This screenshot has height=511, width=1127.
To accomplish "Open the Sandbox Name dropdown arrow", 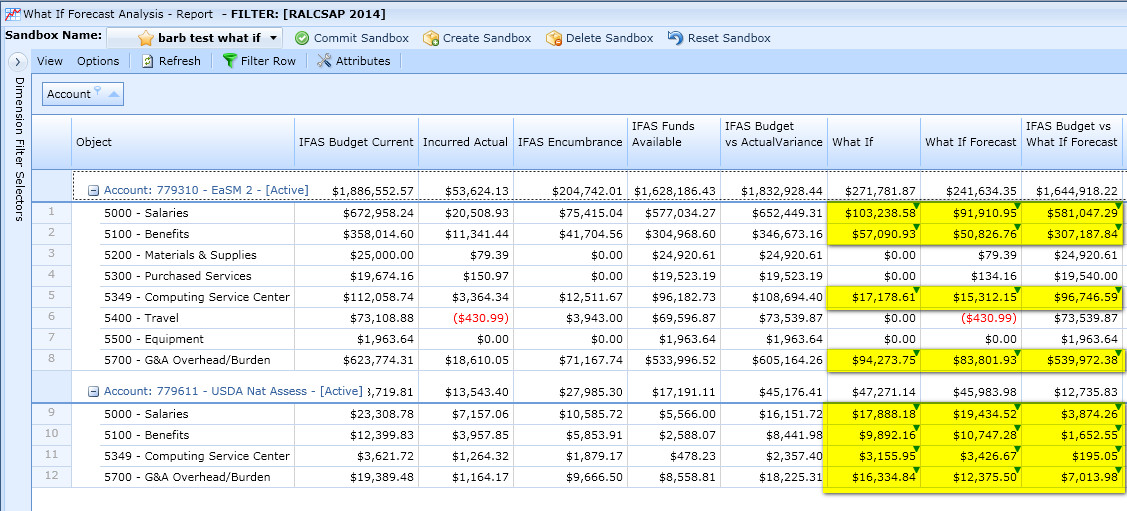I will (274, 38).
